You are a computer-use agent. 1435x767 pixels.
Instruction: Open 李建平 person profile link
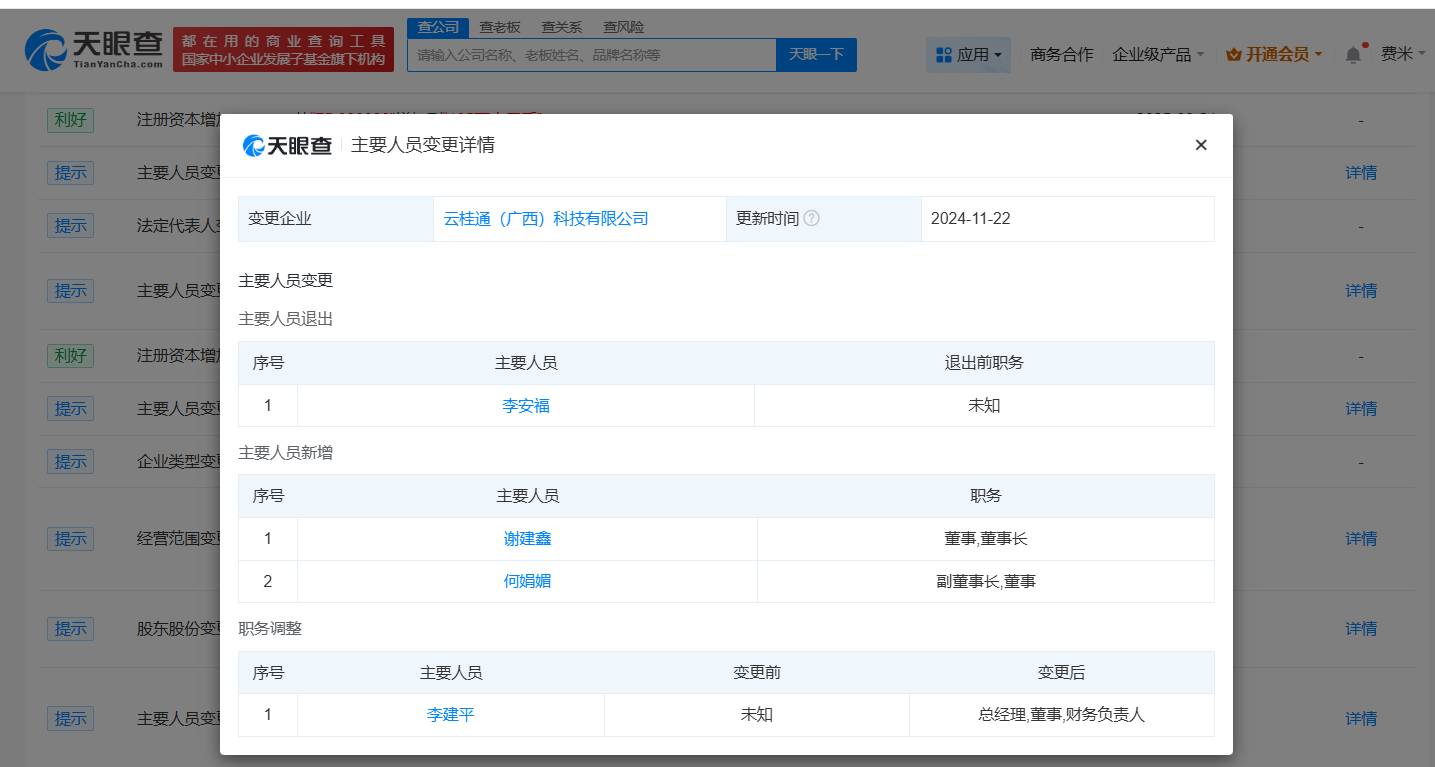pos(450,715)
